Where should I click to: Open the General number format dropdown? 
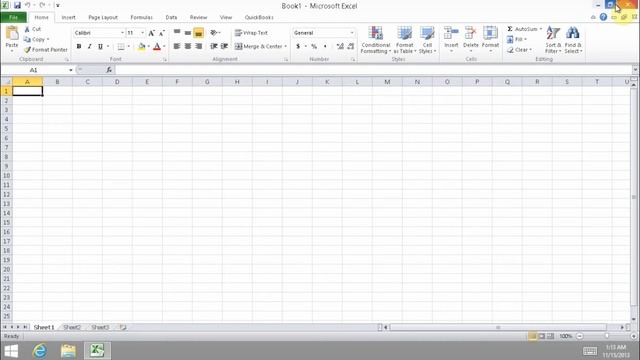[x=352, y=33]
